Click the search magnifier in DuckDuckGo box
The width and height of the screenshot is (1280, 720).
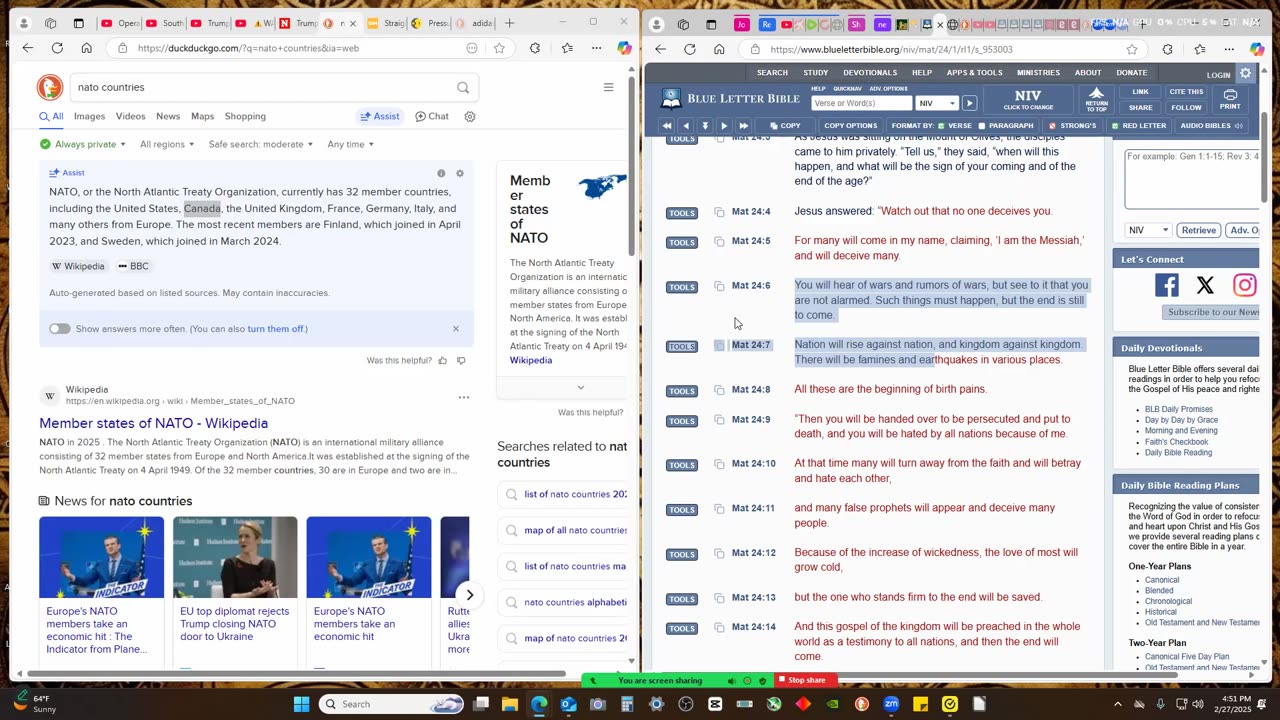(463, 87)
